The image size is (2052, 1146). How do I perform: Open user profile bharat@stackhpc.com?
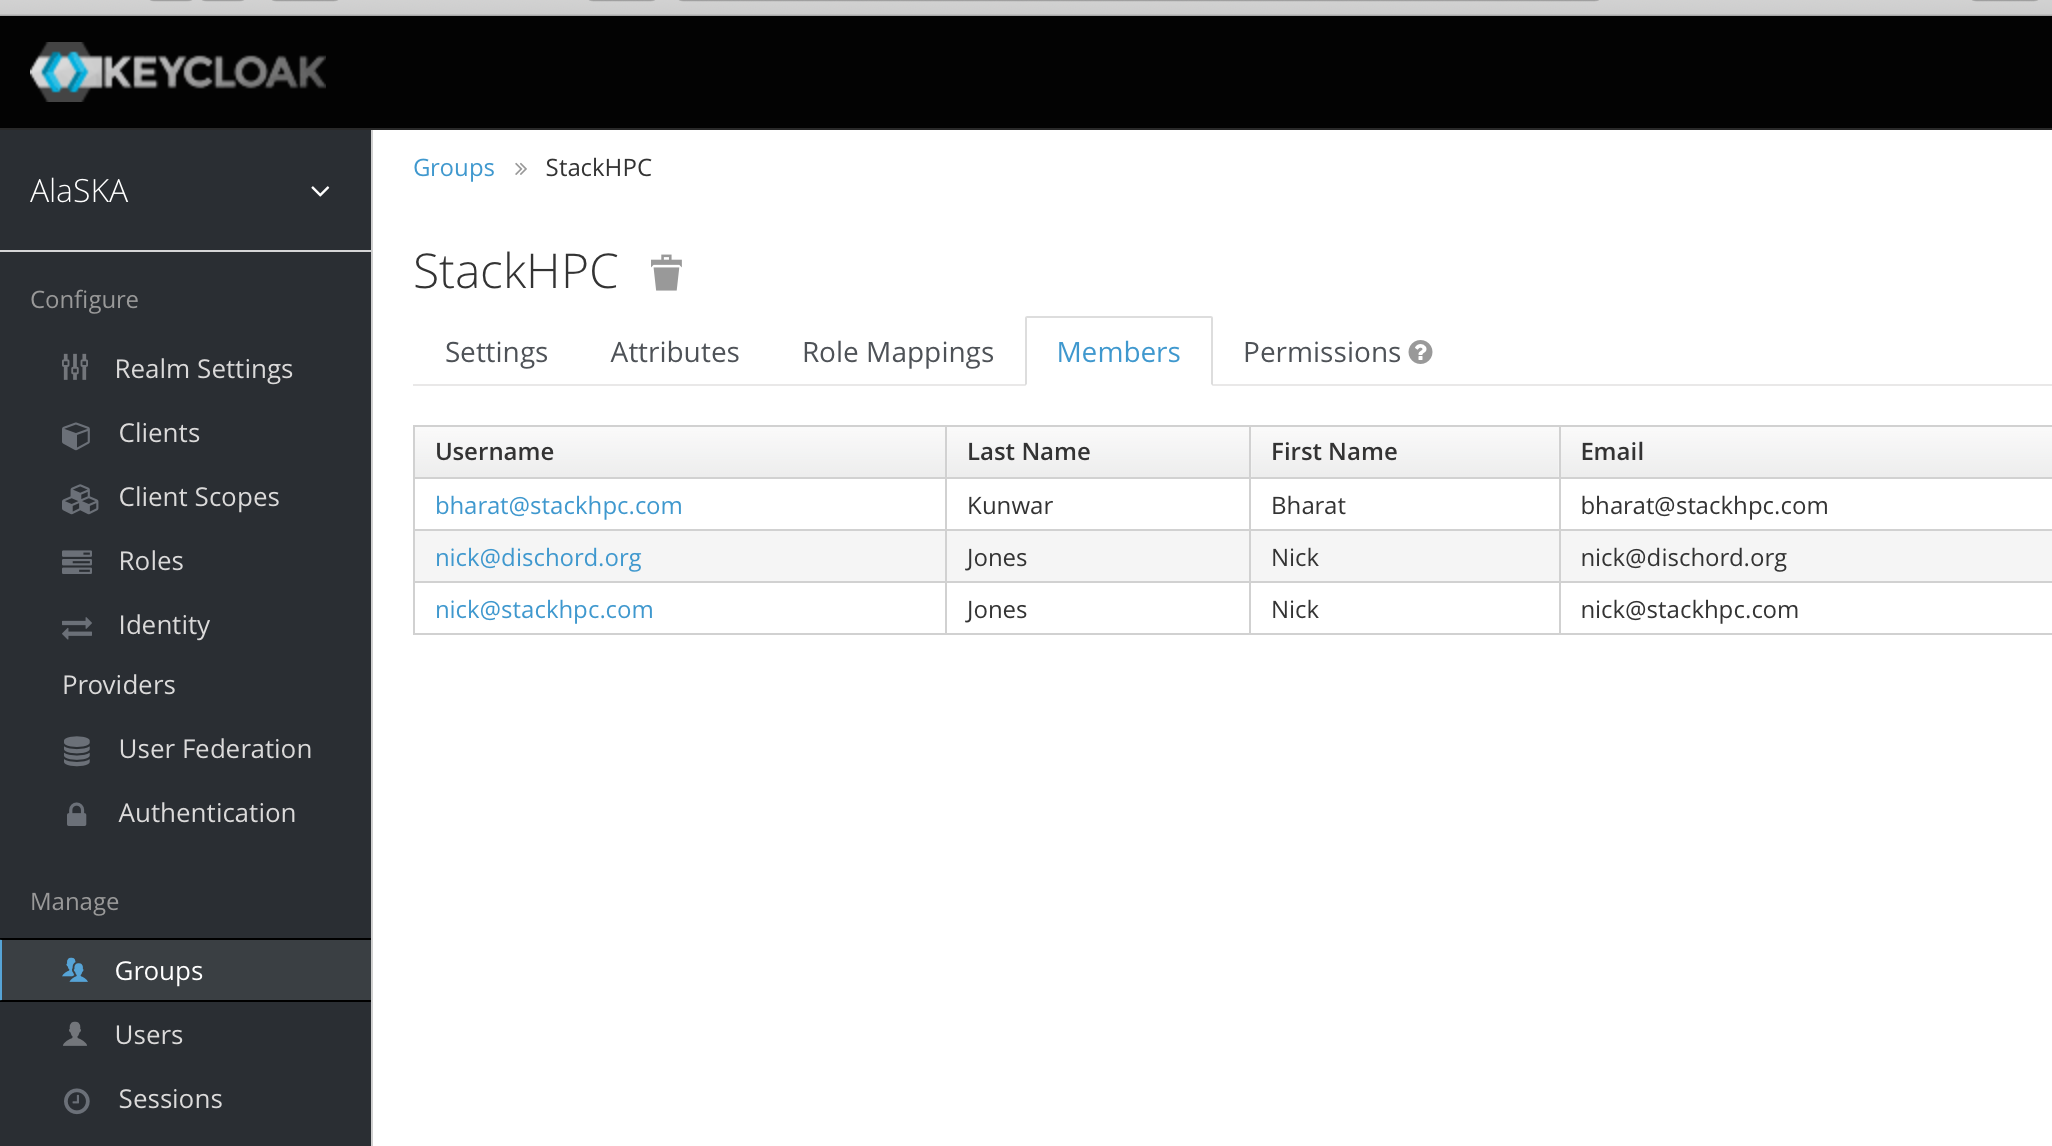560,503
